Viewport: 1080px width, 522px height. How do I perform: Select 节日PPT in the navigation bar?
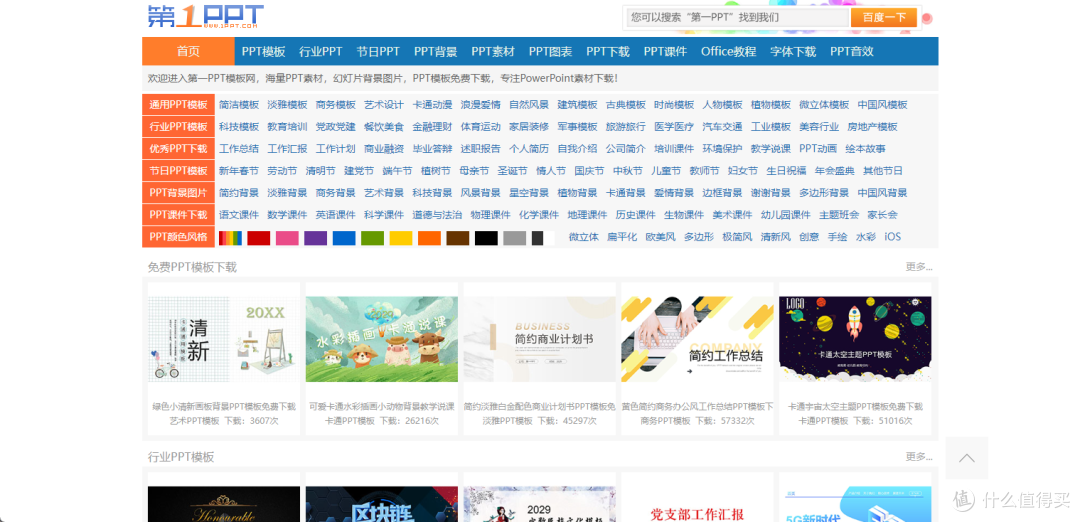click(378, 52)
